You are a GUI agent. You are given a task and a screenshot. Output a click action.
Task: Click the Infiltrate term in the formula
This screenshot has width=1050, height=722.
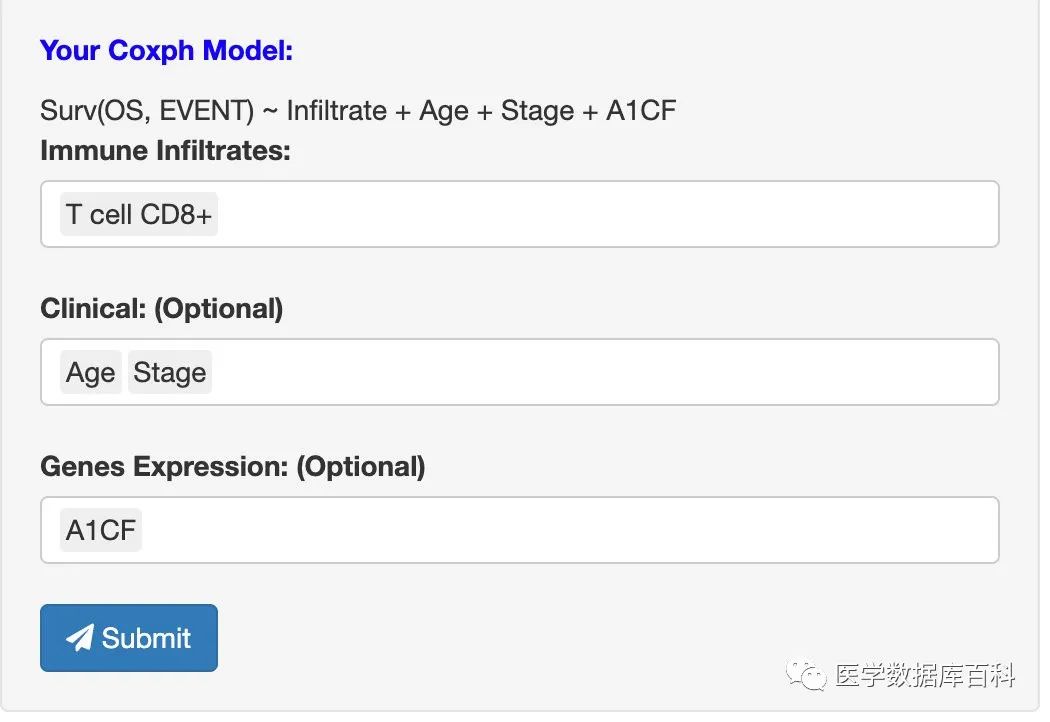[336, 110]
